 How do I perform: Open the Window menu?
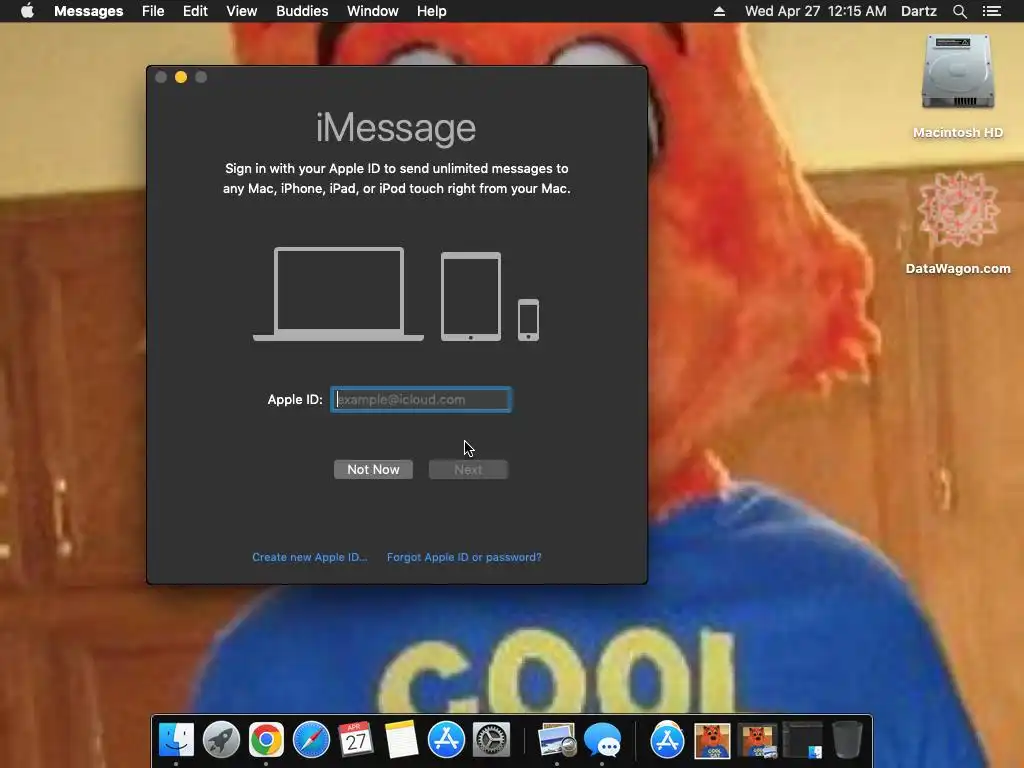coord(372,11)
